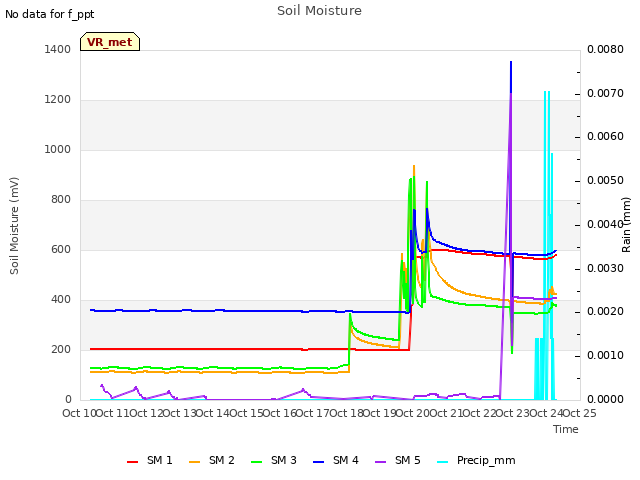Click the Oct 15 x-axis tick label
The width and height of the screenshot is (640, 480).
click(246, 413)
